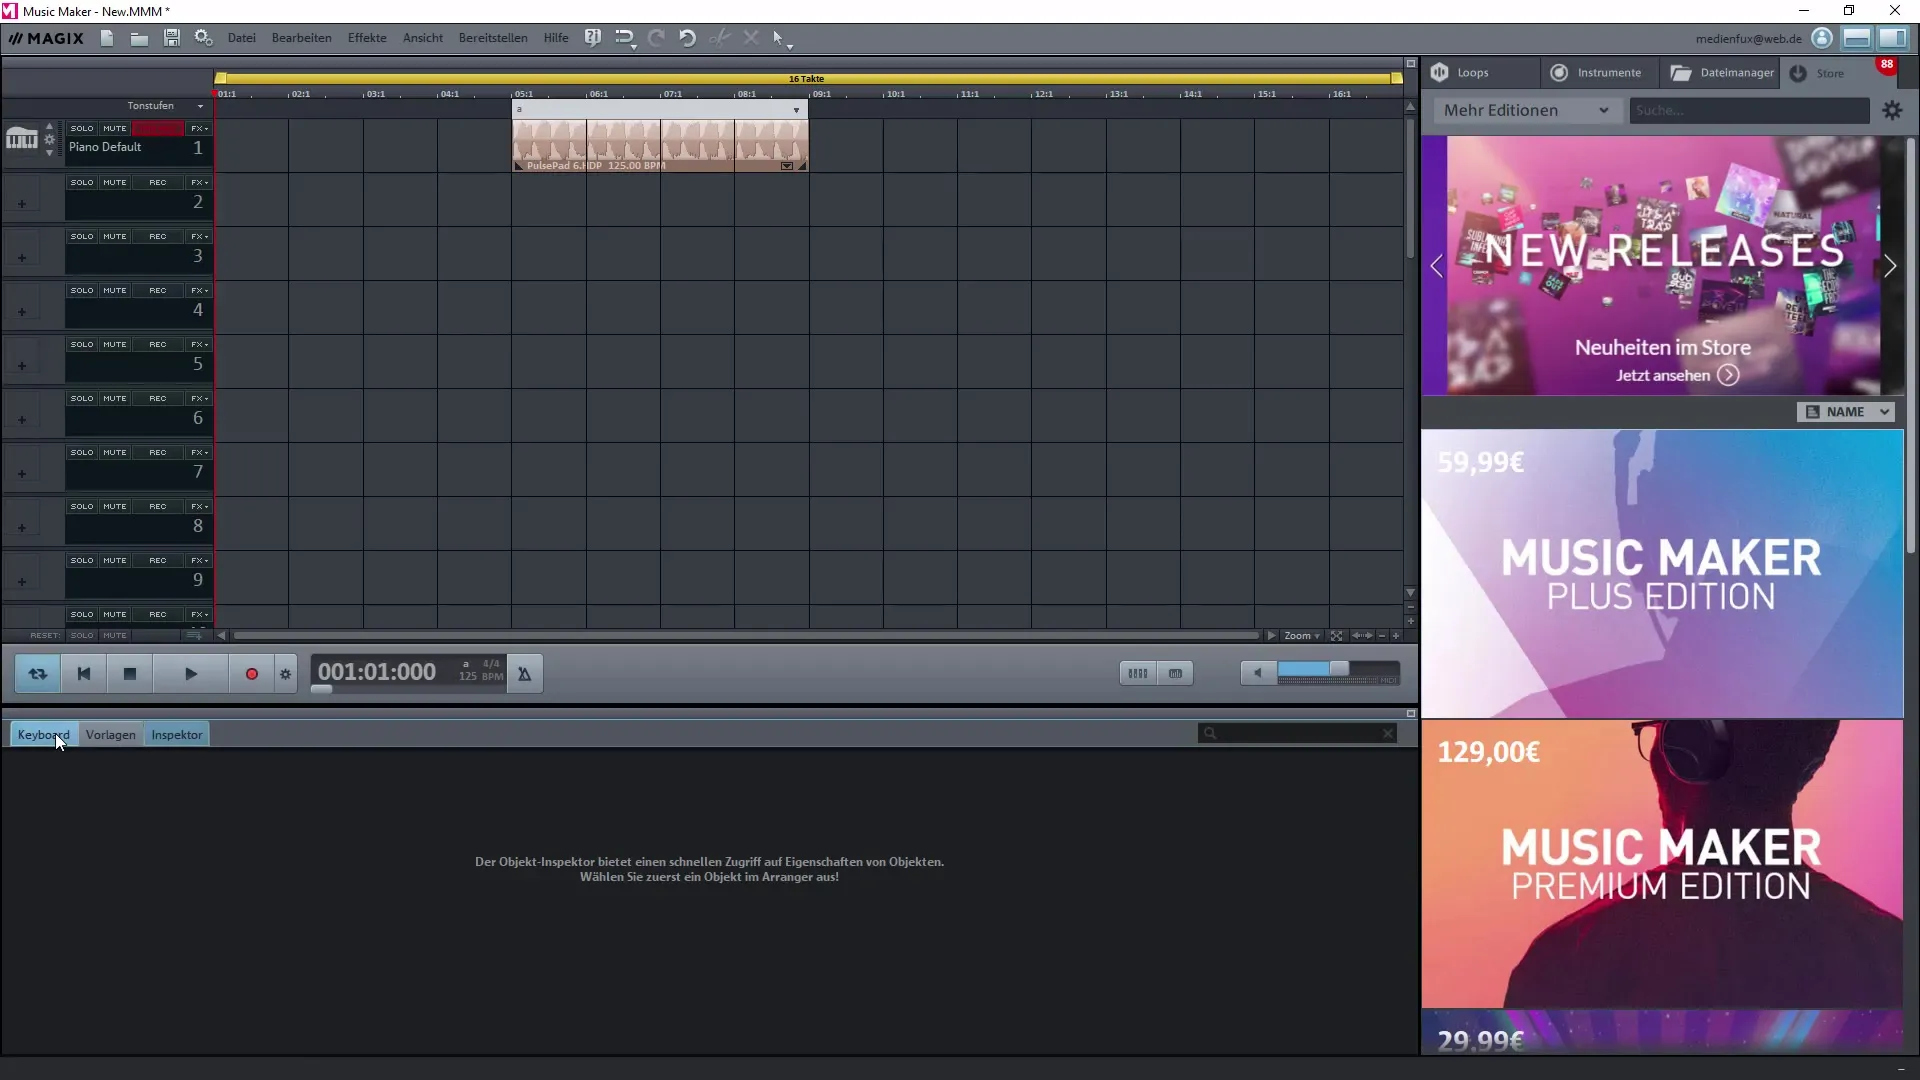
Task: Save project with floppy disk icon
Action: 172,38
